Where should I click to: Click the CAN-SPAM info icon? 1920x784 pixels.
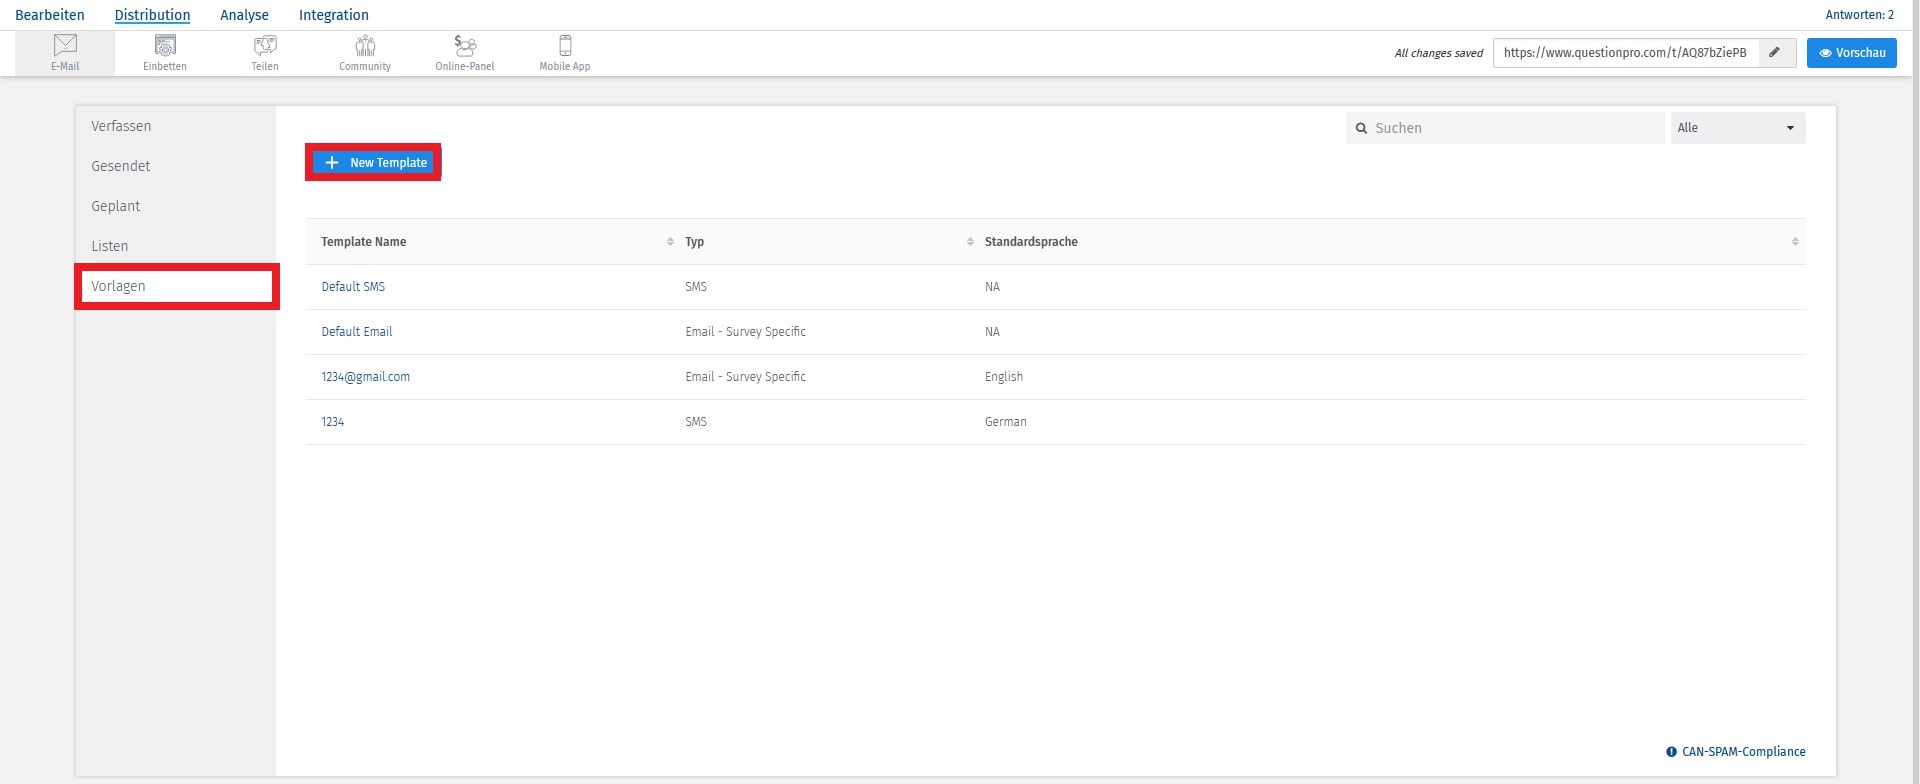click(1671, 752)
